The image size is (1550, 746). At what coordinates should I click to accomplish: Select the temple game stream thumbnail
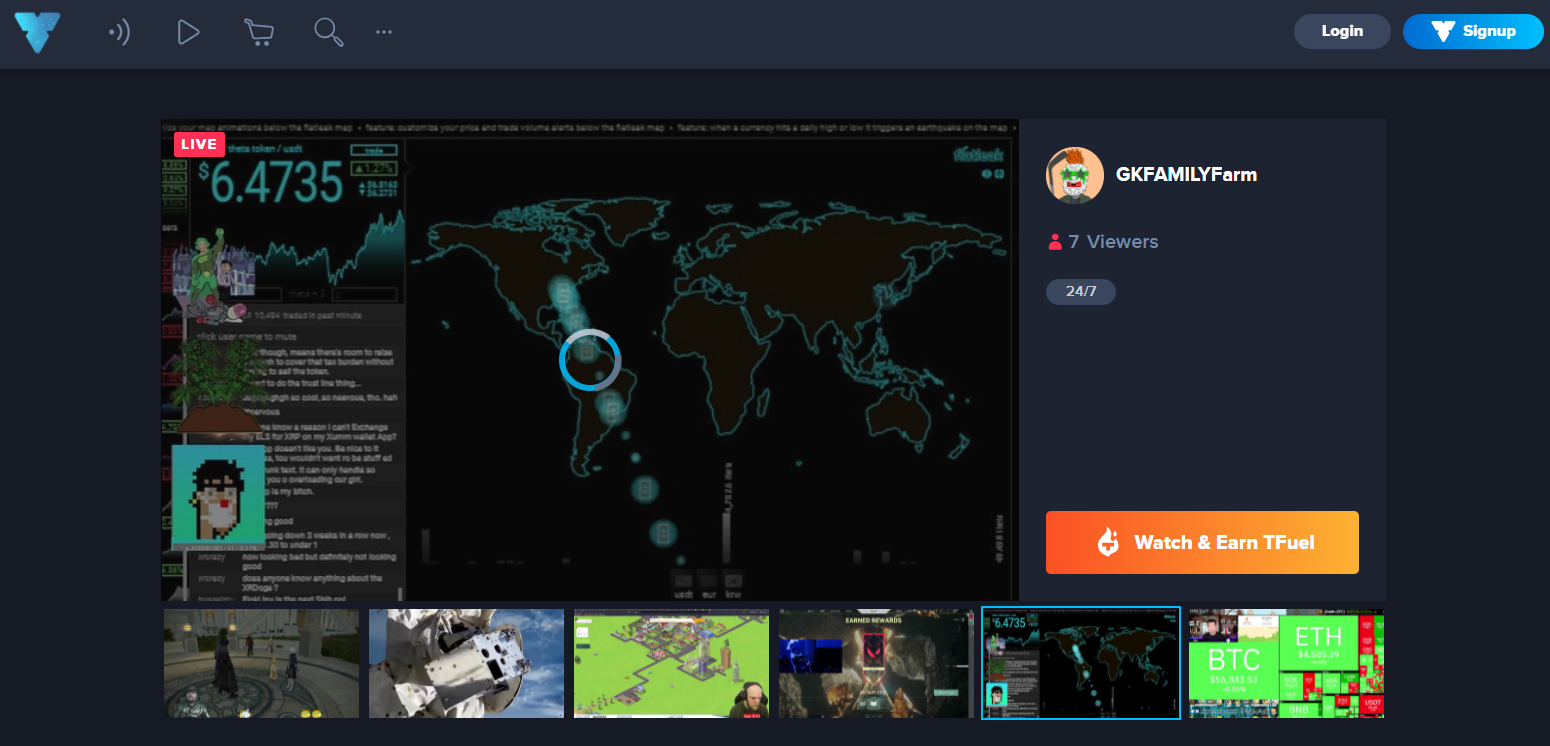point(261,663)
